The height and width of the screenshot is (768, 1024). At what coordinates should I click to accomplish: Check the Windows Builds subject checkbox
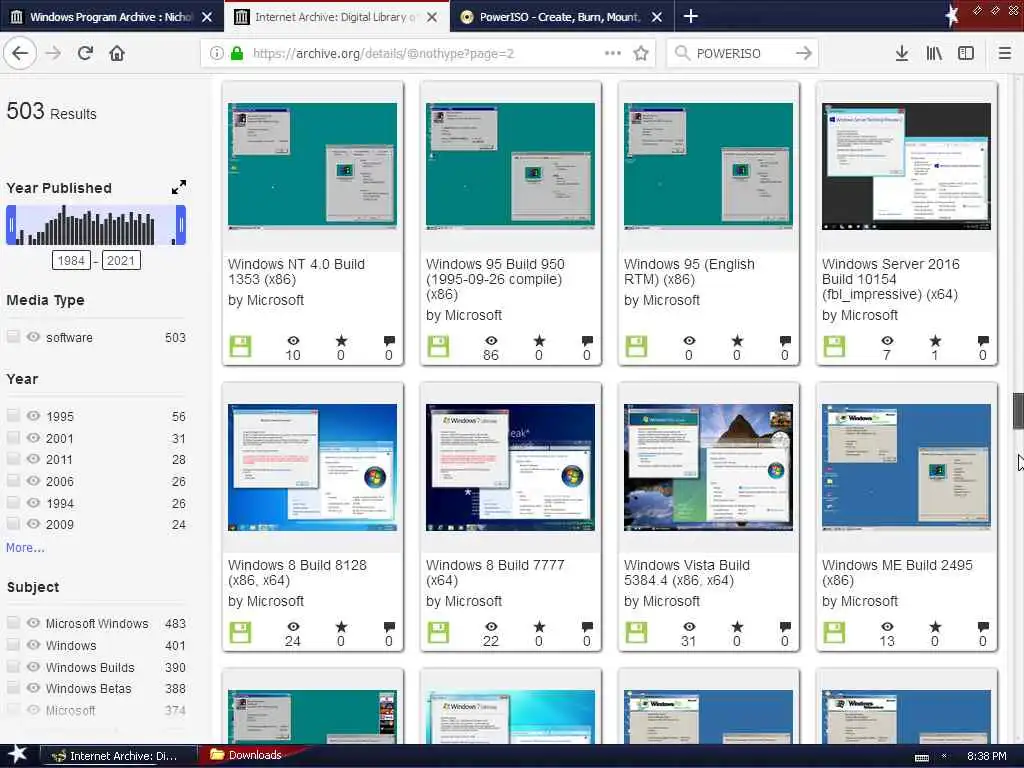(13, 667)
